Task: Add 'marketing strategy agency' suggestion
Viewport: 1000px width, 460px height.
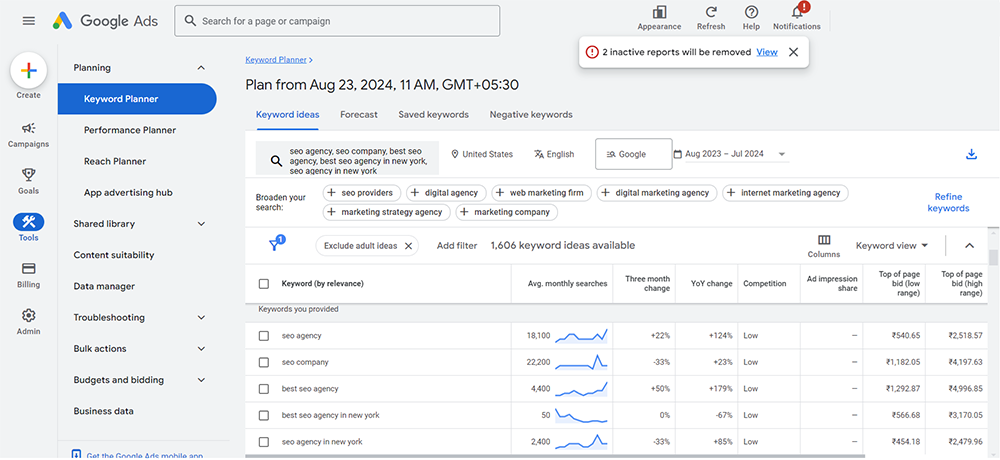Action: [x=386, y=212]
